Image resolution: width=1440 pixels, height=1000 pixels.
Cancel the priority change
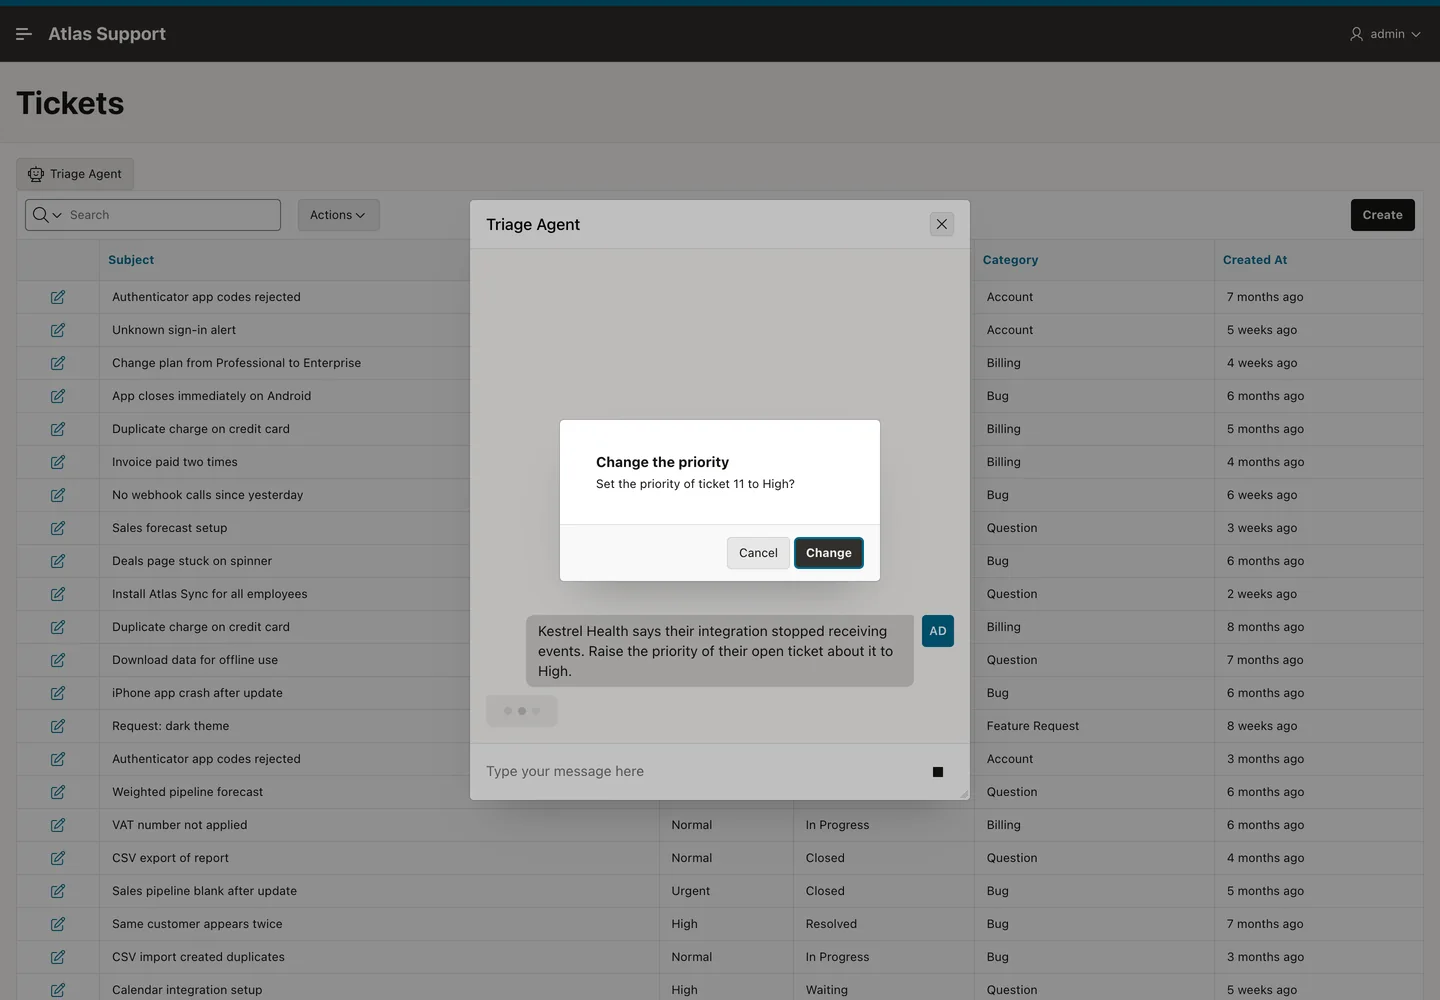click(x=758, y=553)
